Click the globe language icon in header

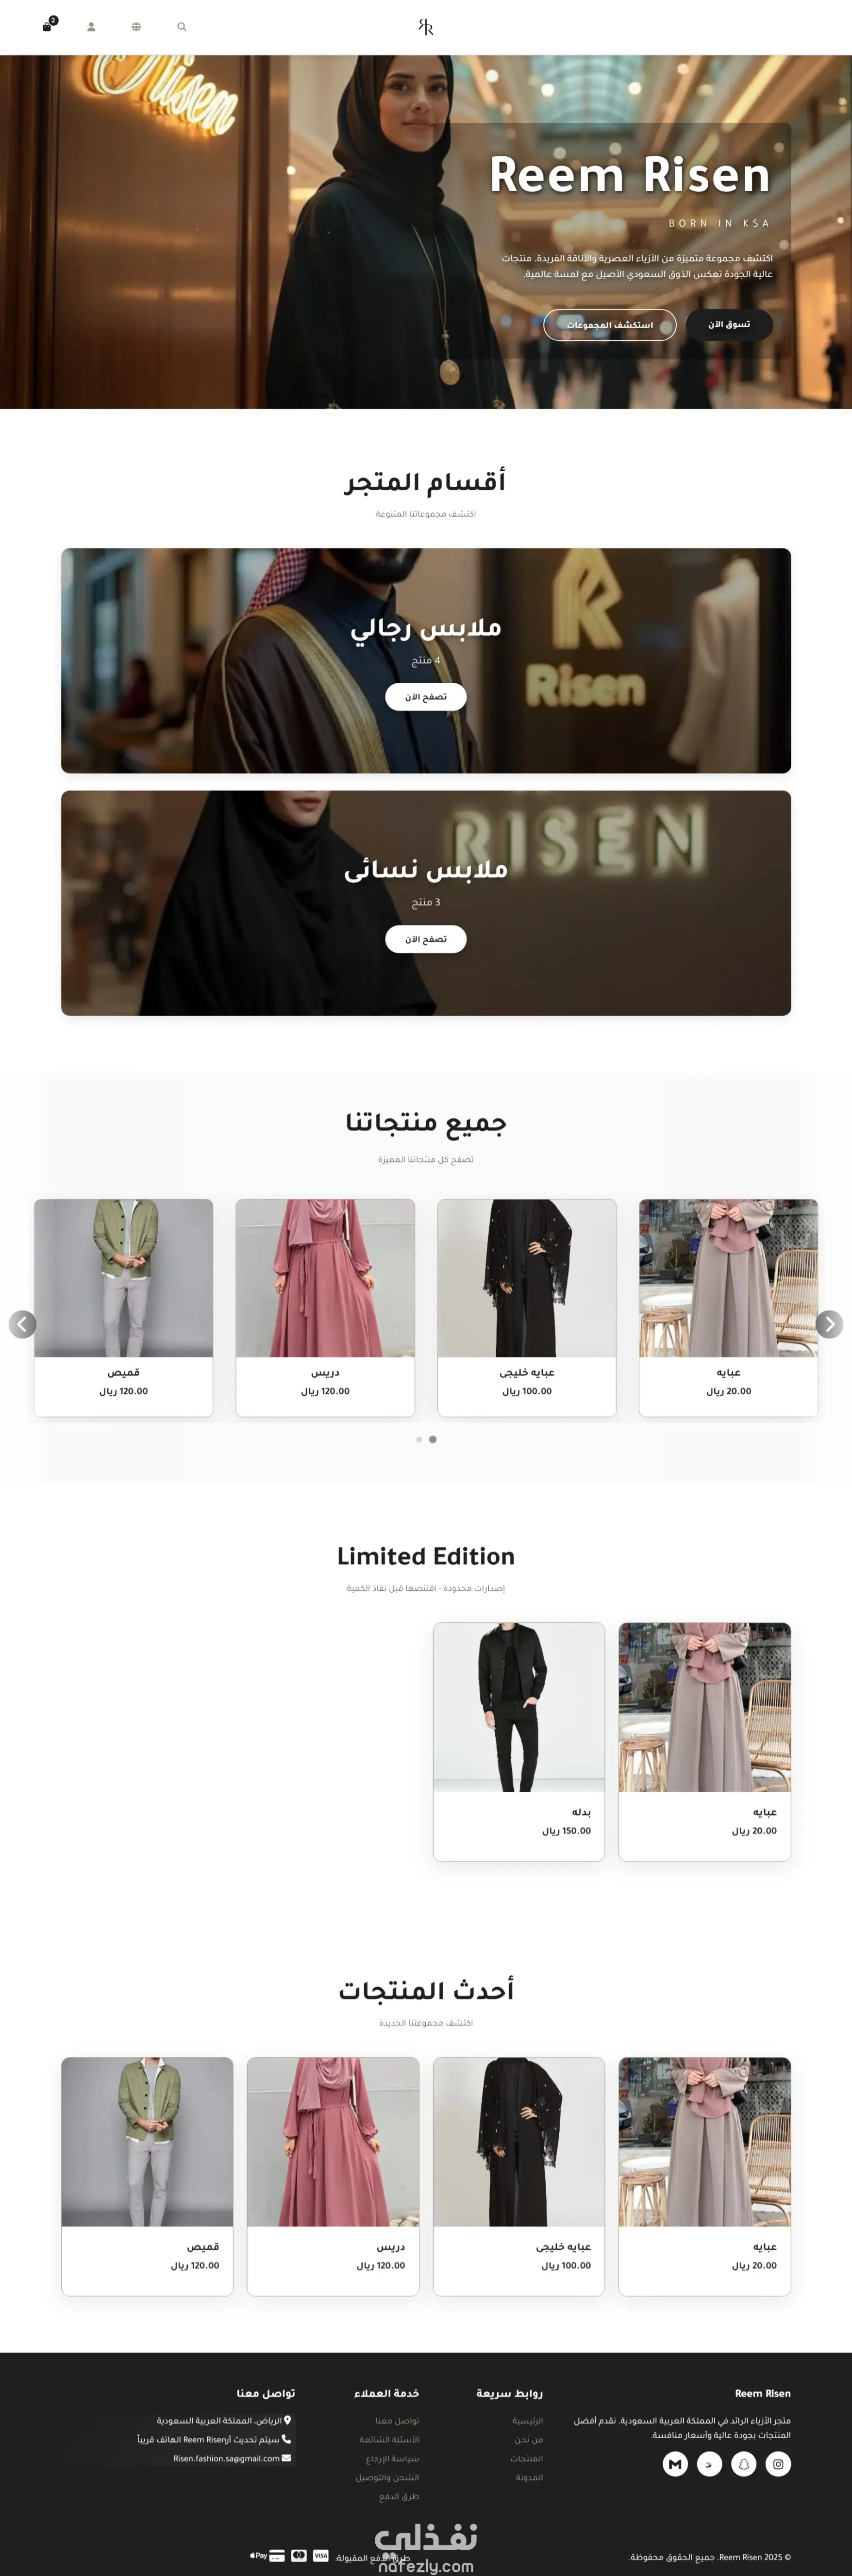coord(136,27)
